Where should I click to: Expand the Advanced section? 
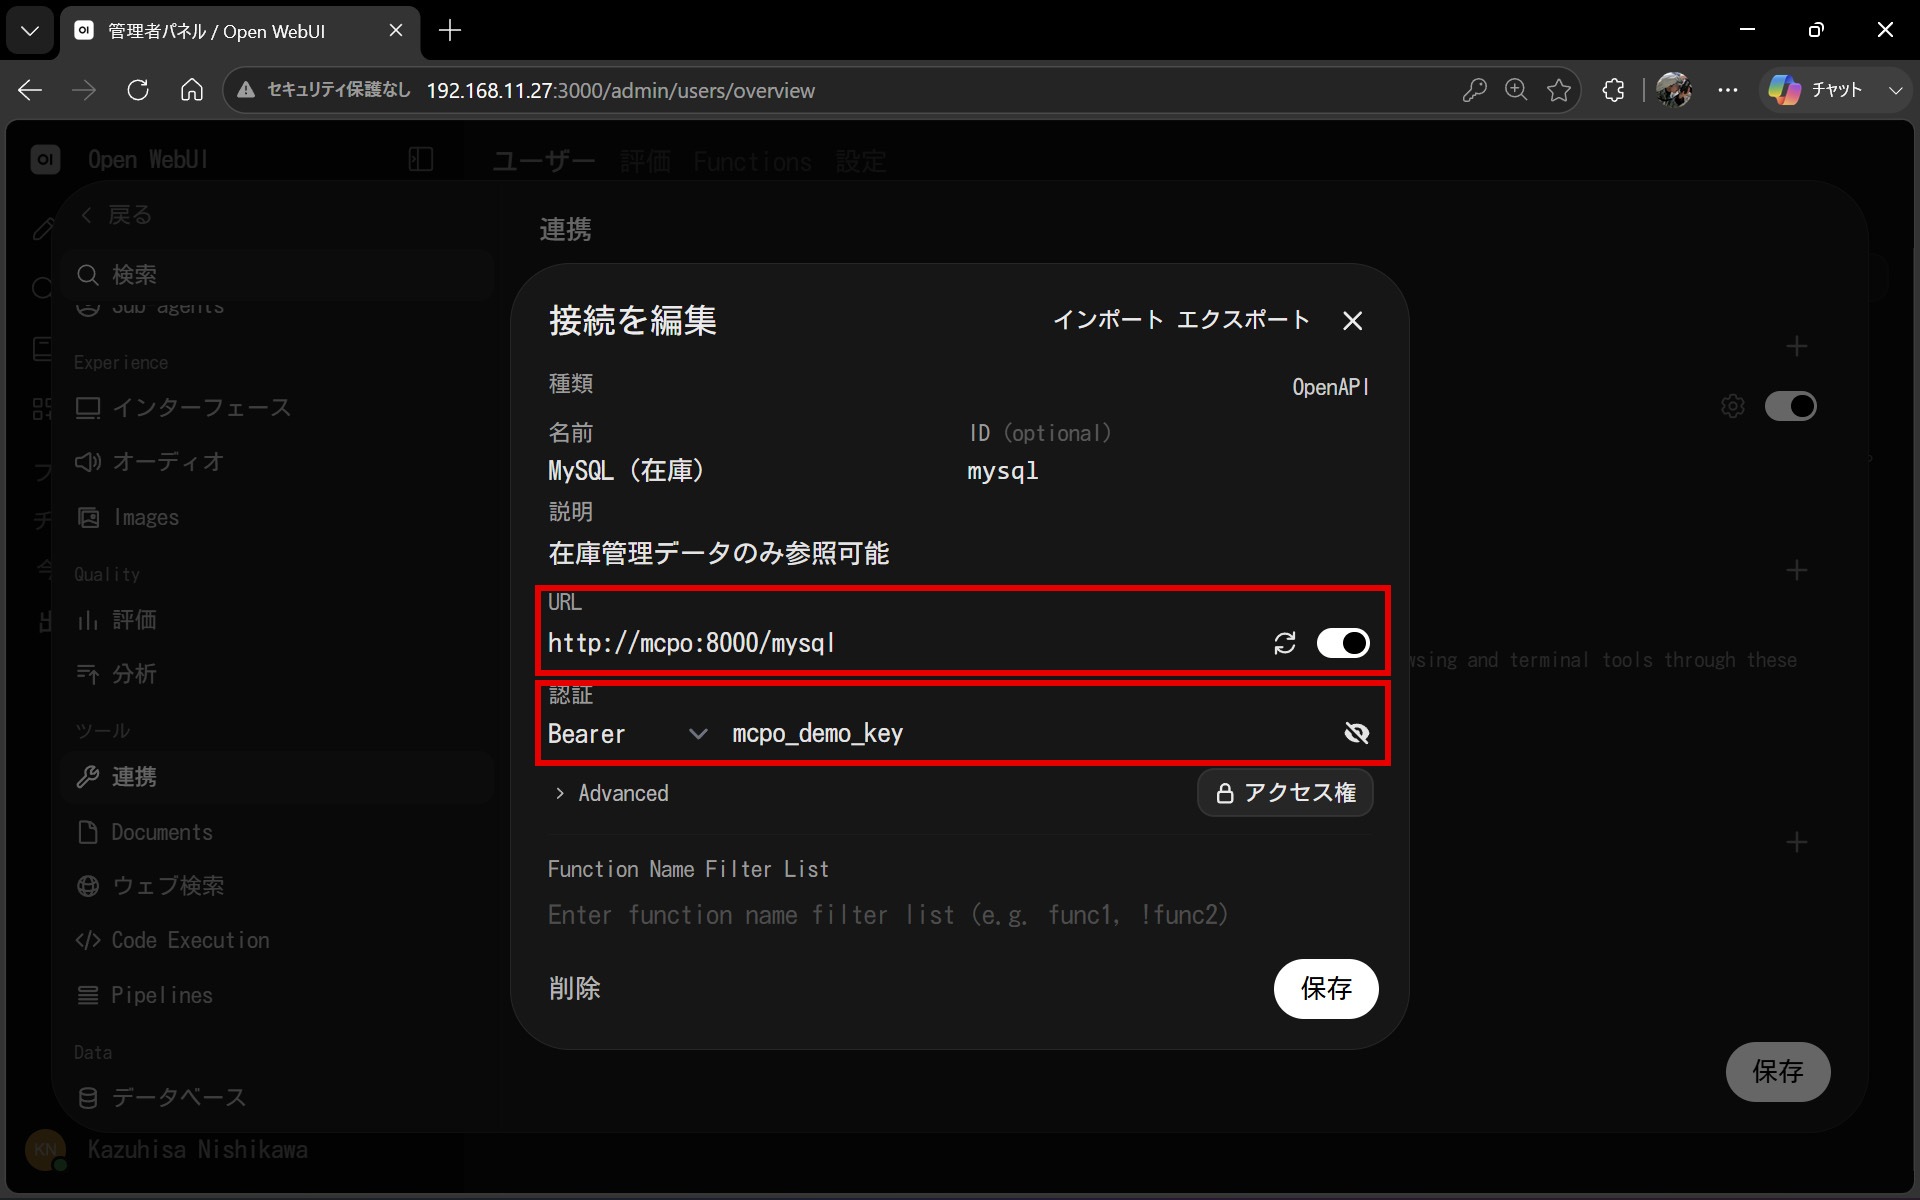tap(612, 793)
